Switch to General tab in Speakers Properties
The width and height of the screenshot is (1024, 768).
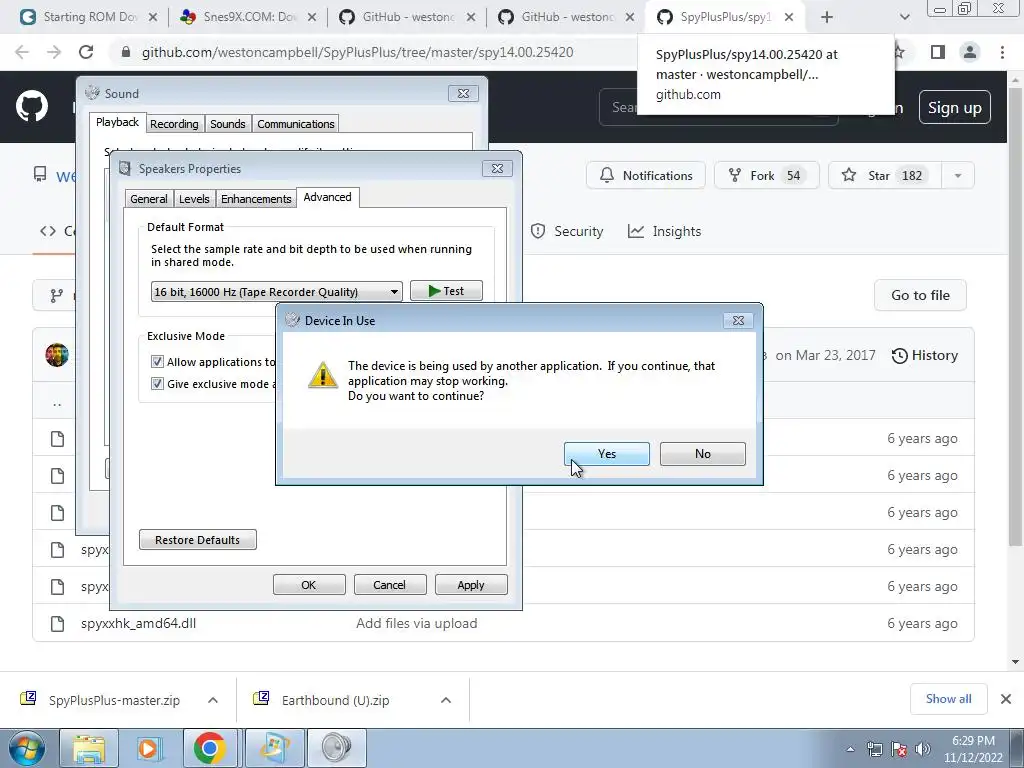149,199
